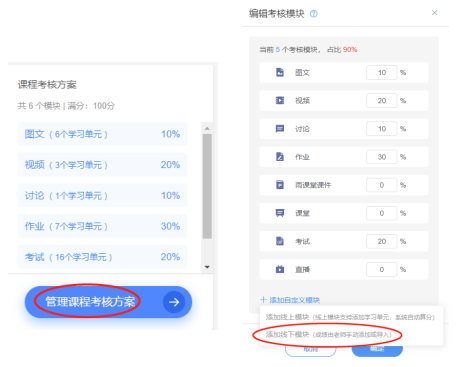Select 添加线下模块 menu option
The image size is (456, 367).
(328, 334)
